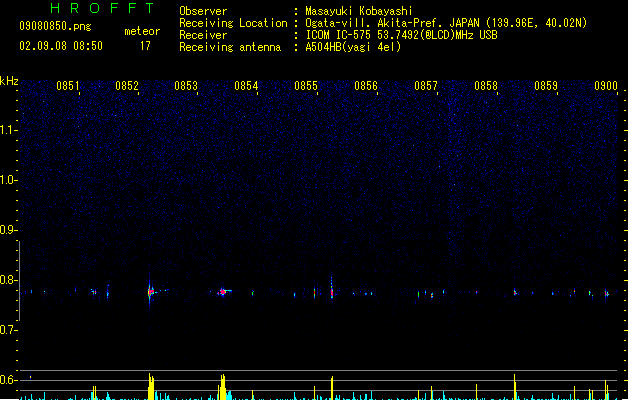Click the 0852 time marker
The height and width of the screenshot is (400, 629).
click(x=127, y=86)
